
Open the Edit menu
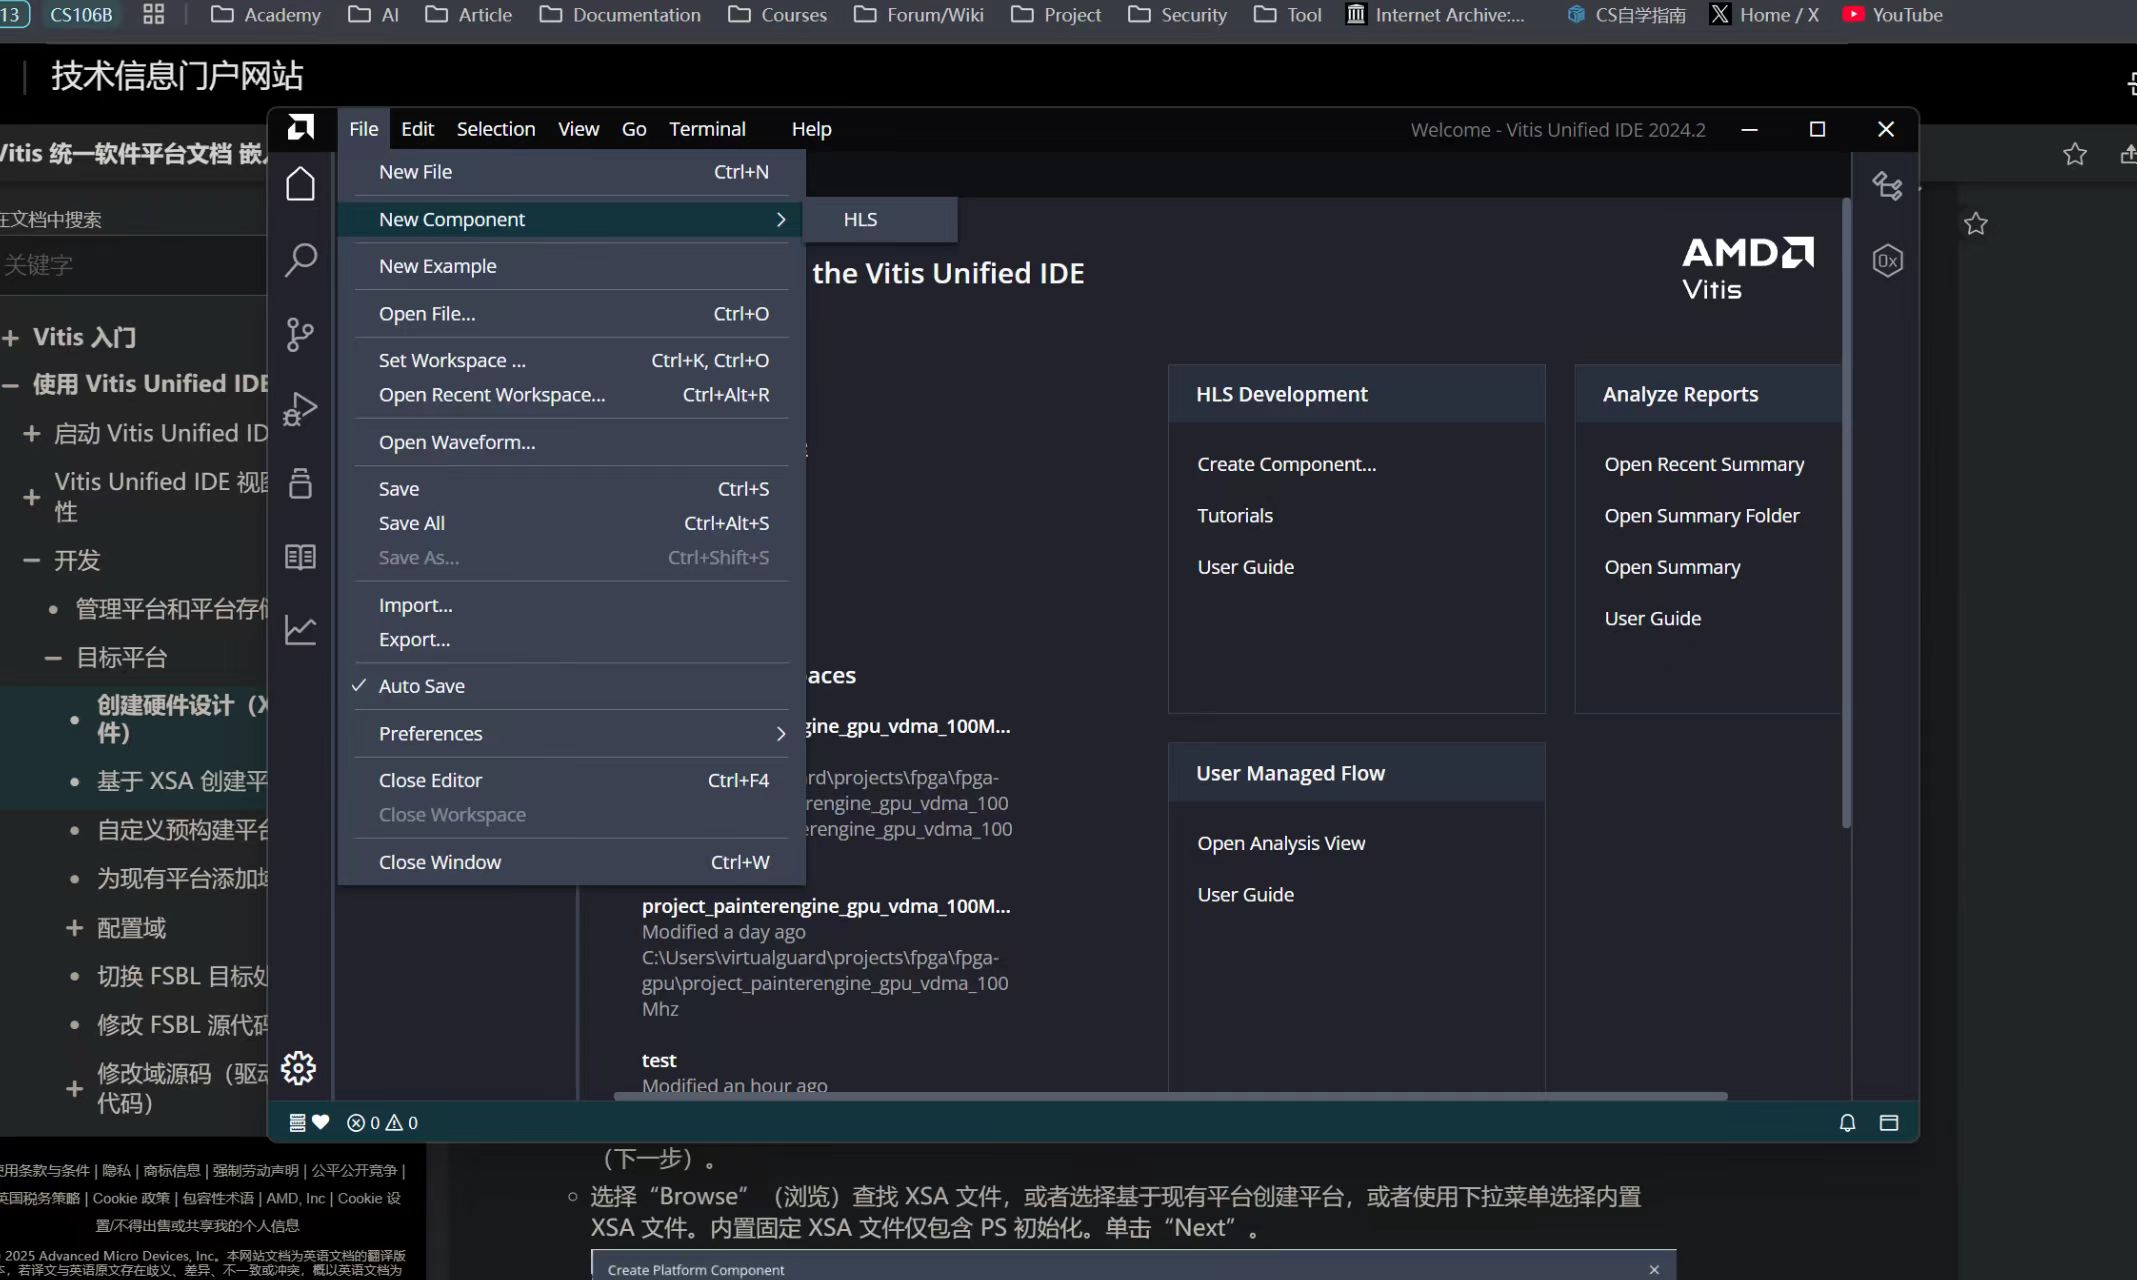(417, 129)
